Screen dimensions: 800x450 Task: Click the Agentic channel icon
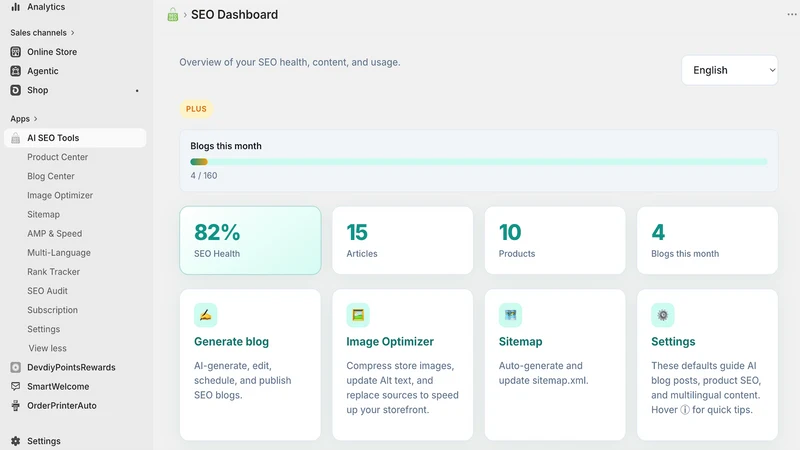click(x=16, y=71)
